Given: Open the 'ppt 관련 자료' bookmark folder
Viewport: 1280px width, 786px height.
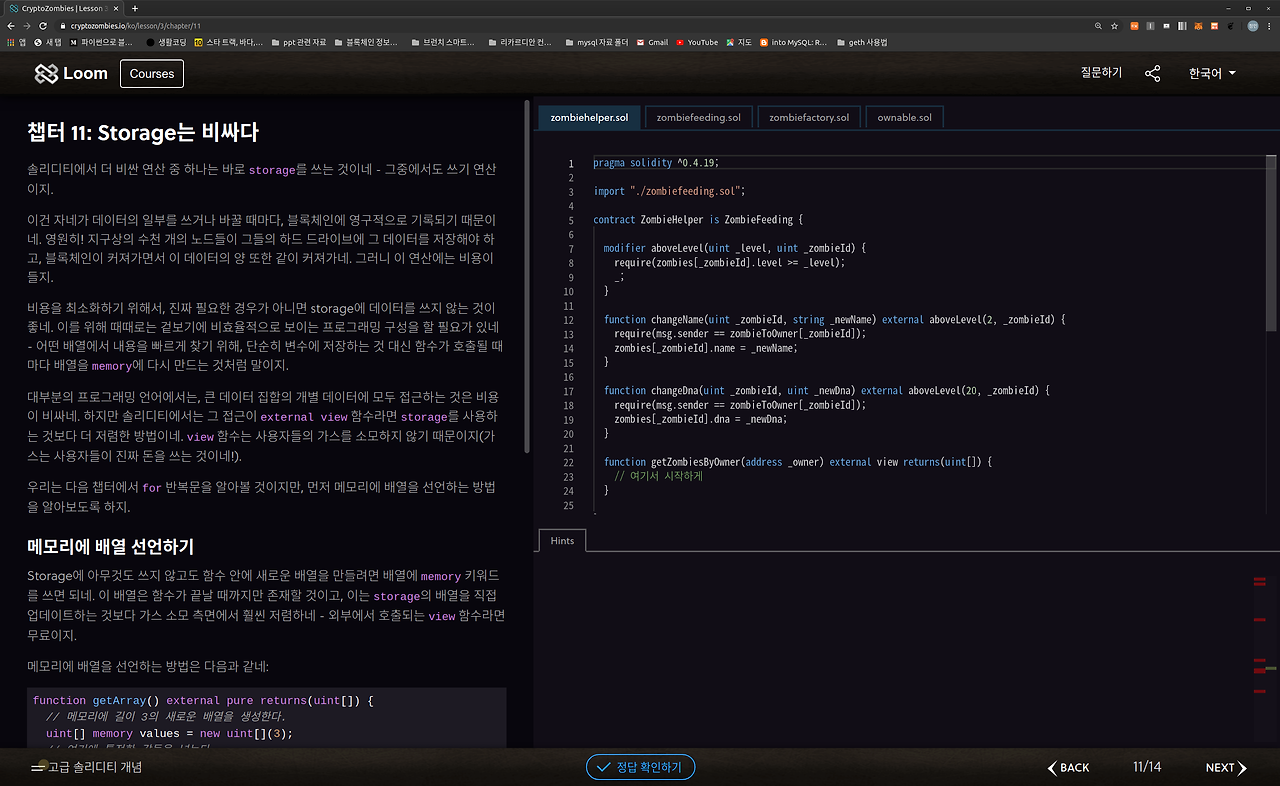Looking at the screenshot, I should point(298,42).
